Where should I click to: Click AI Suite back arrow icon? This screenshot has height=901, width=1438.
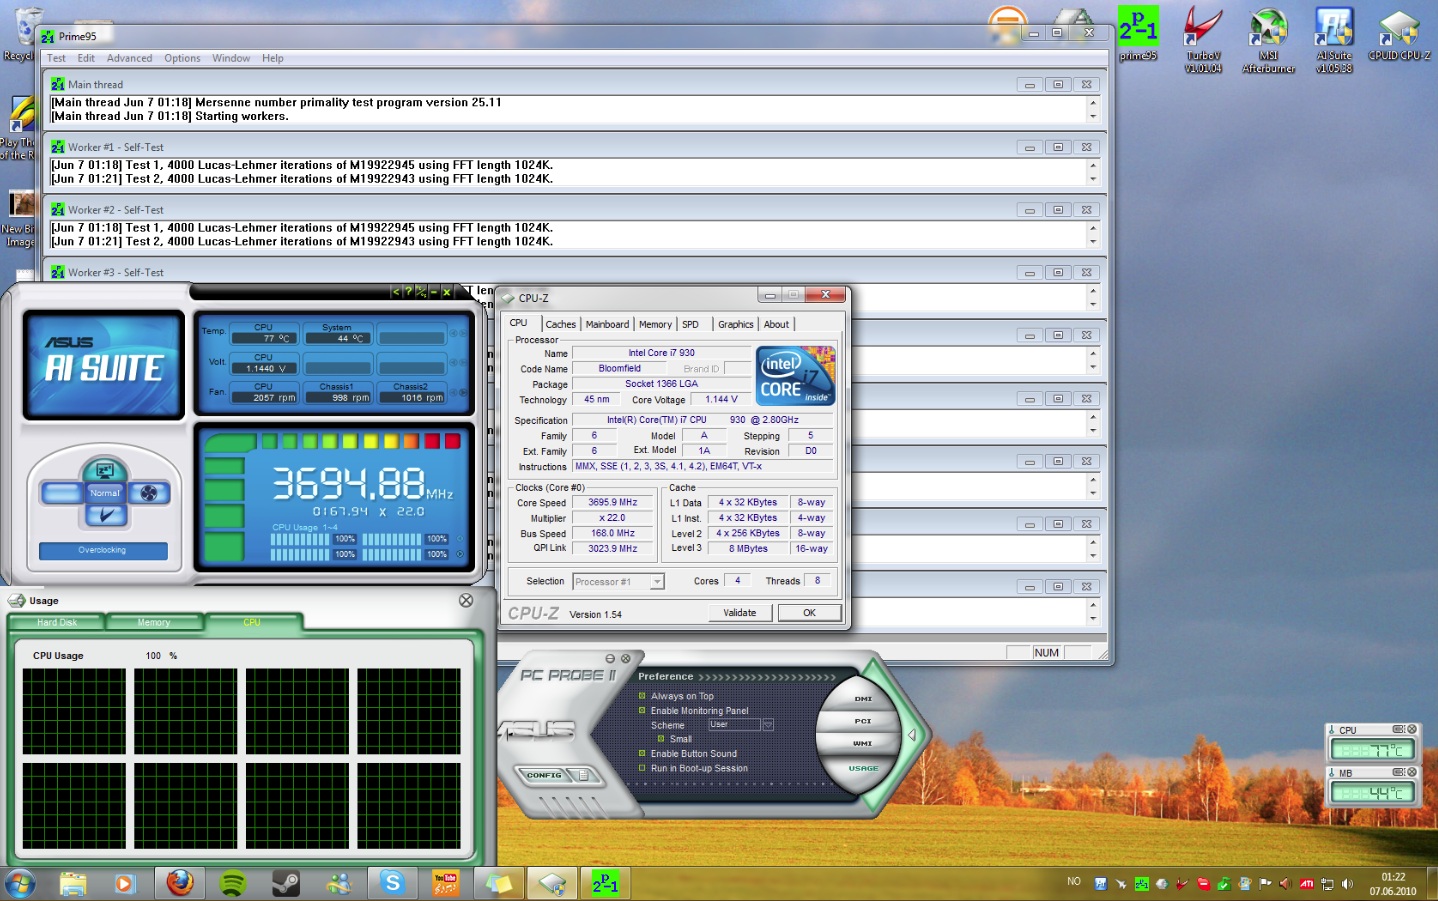coord(396,292)
